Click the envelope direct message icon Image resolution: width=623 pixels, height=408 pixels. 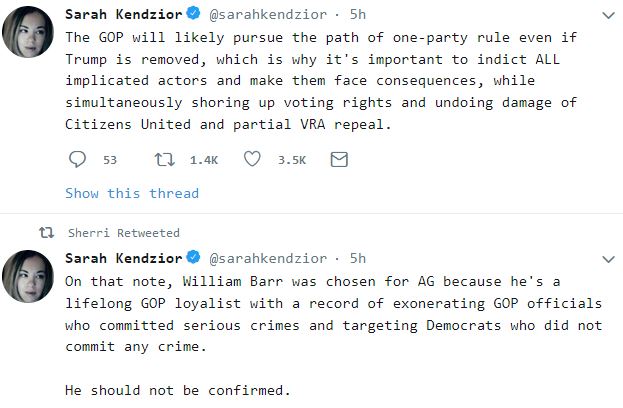pyautogui.click(x=338, y=159)
